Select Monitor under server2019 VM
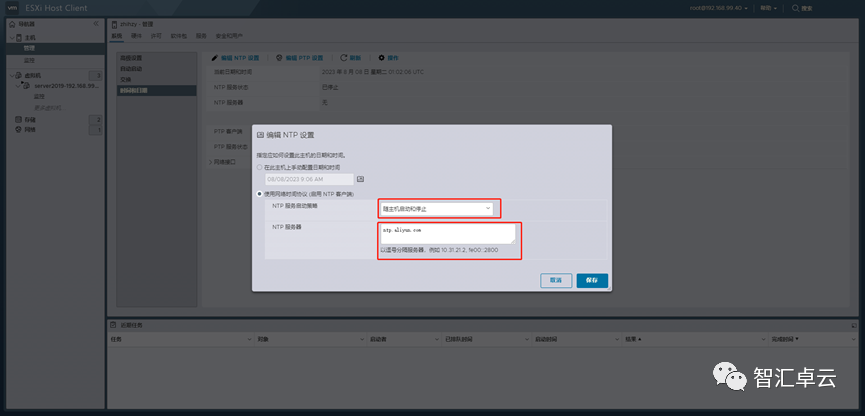The image size is (865, 416). click(x=39, y=97)
